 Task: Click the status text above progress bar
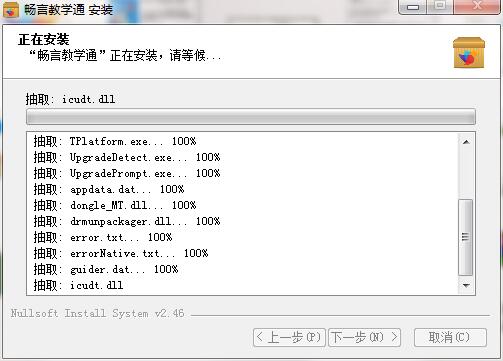point(70,99)
